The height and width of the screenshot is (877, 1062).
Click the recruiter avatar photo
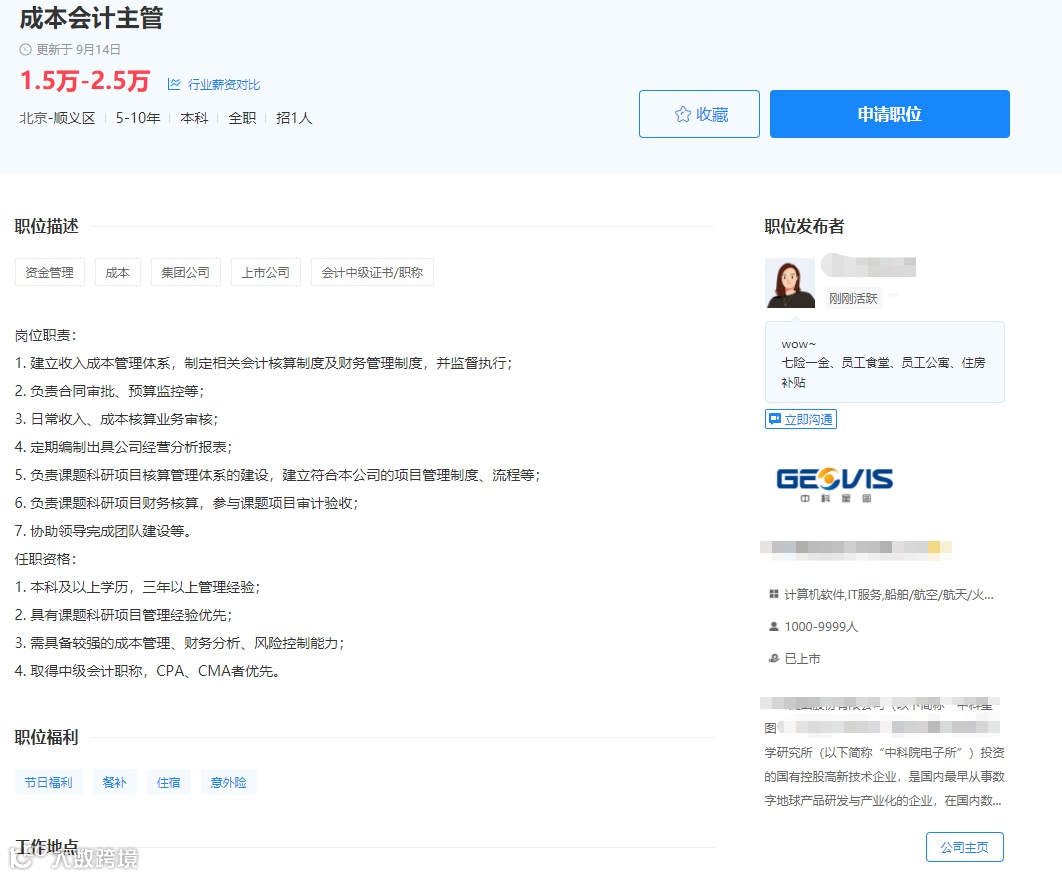tap(790, 283)
